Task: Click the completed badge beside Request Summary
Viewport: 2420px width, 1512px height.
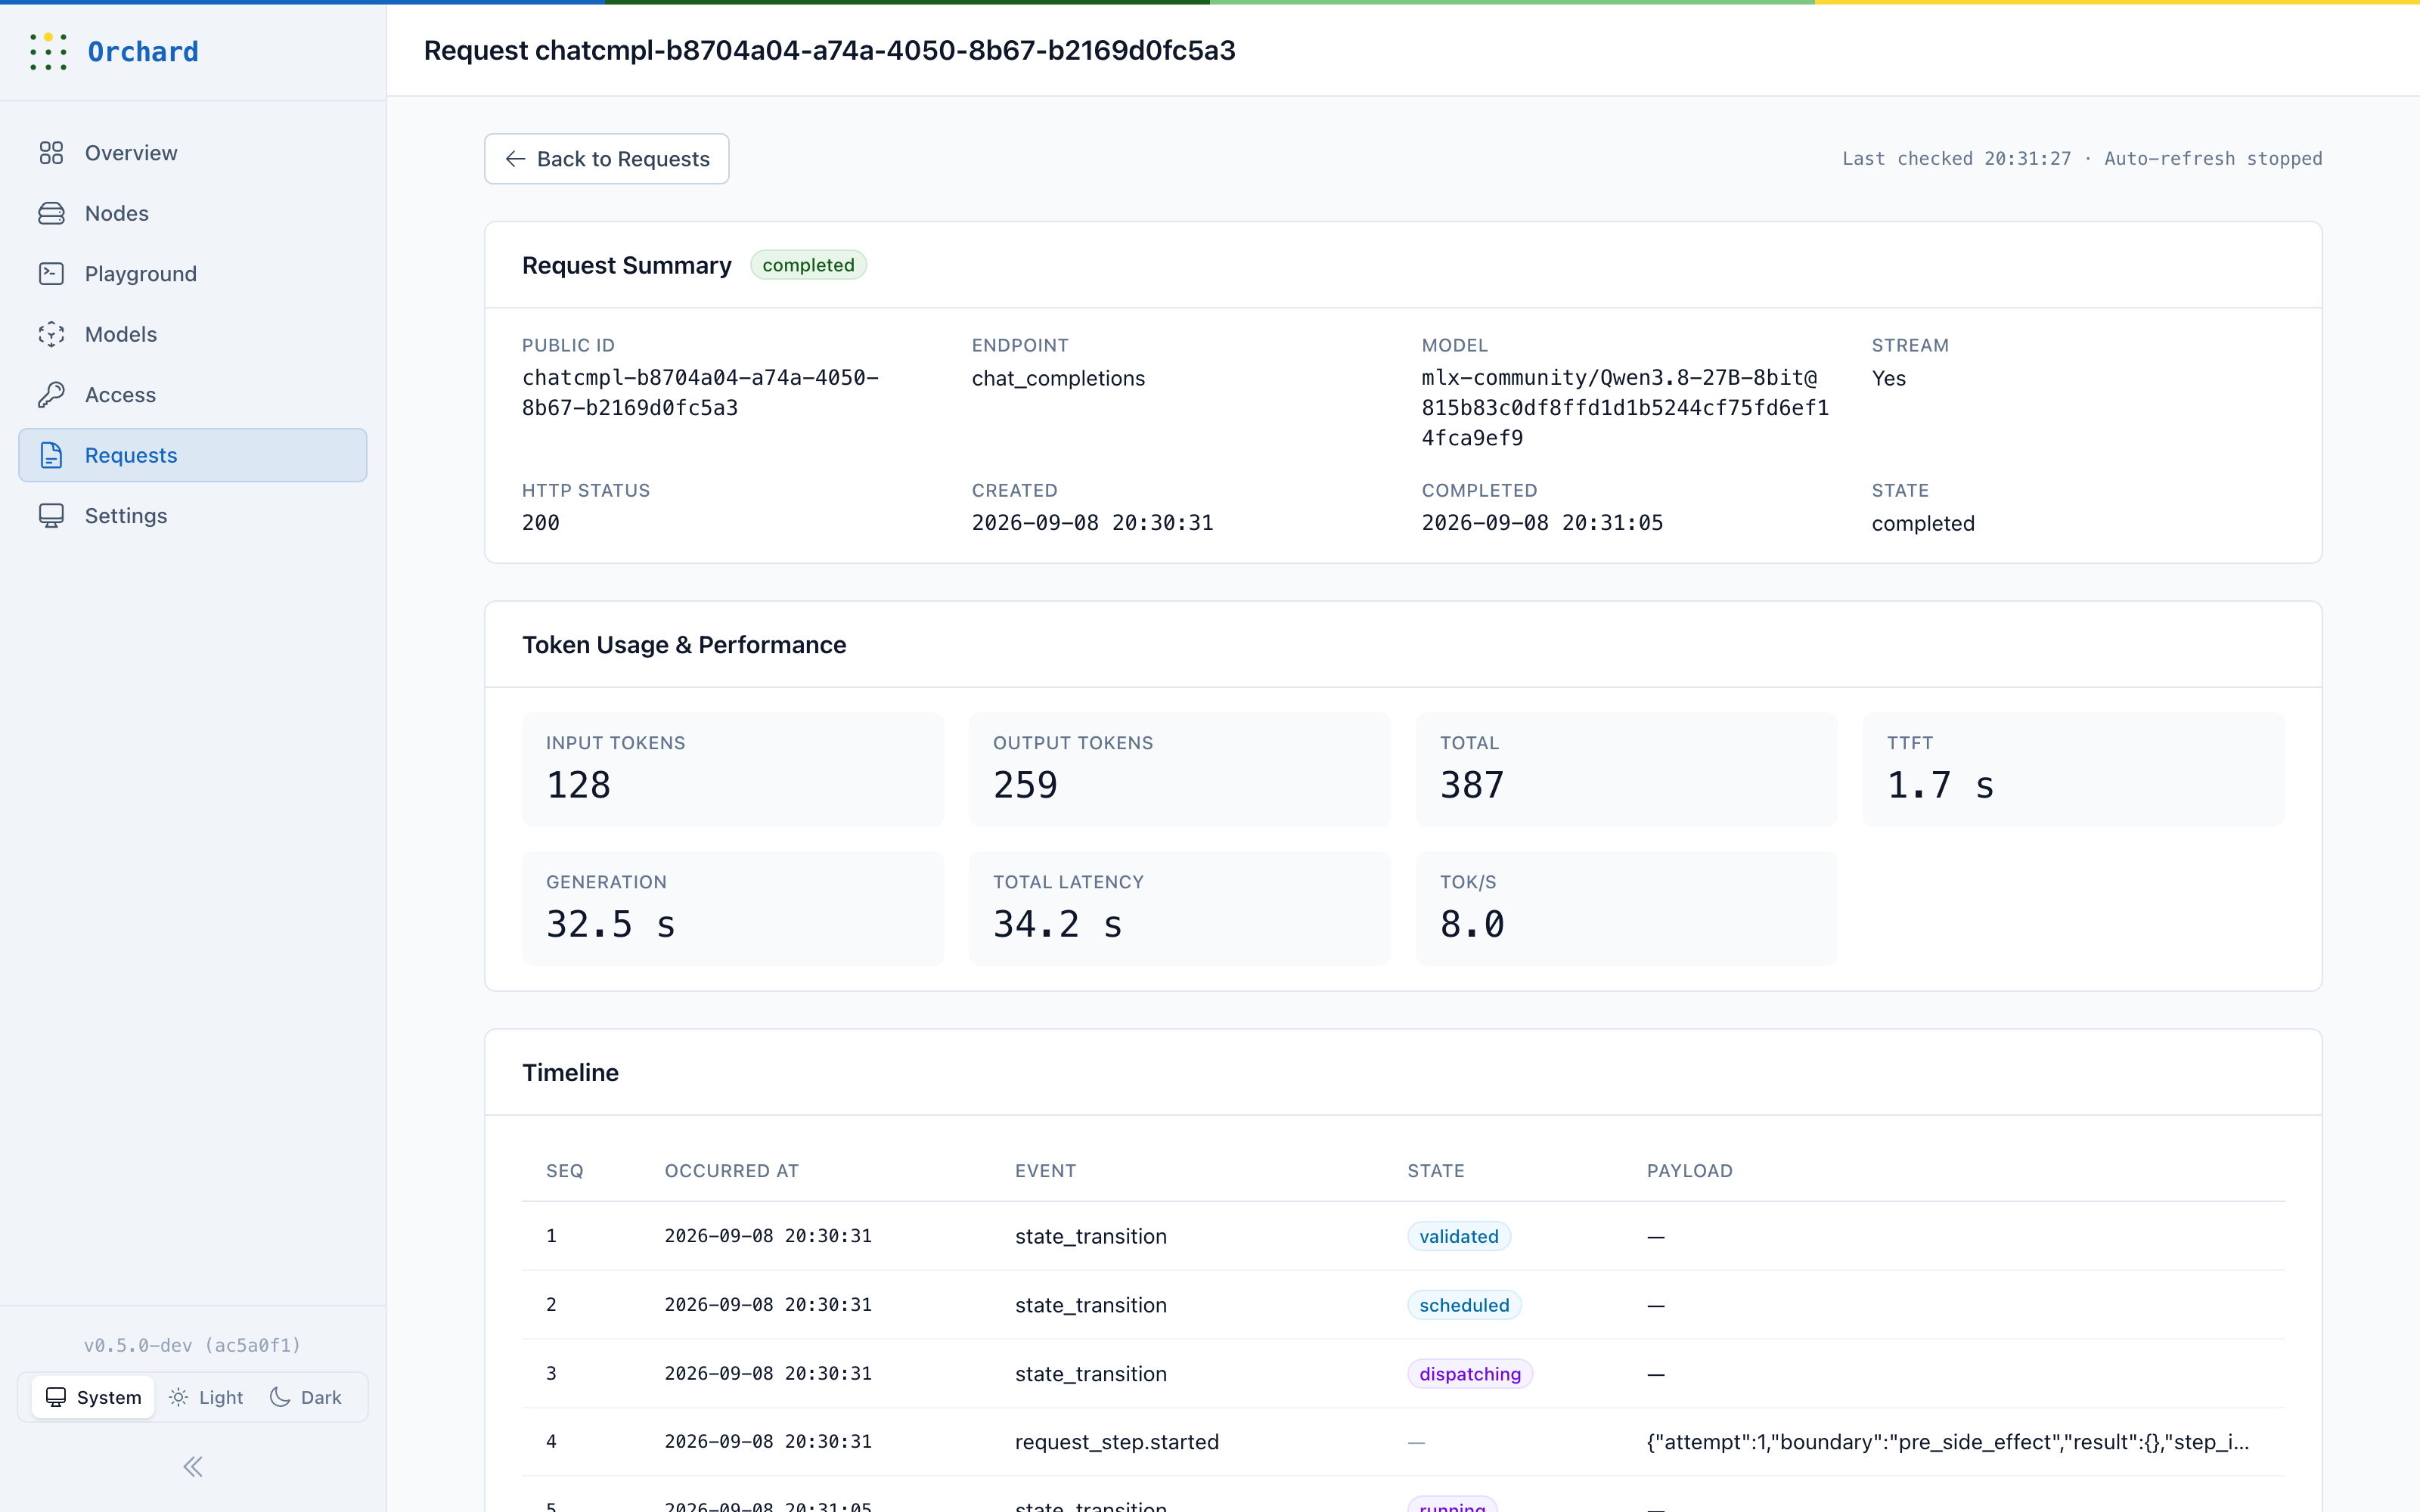Action: tap(808, 265)
